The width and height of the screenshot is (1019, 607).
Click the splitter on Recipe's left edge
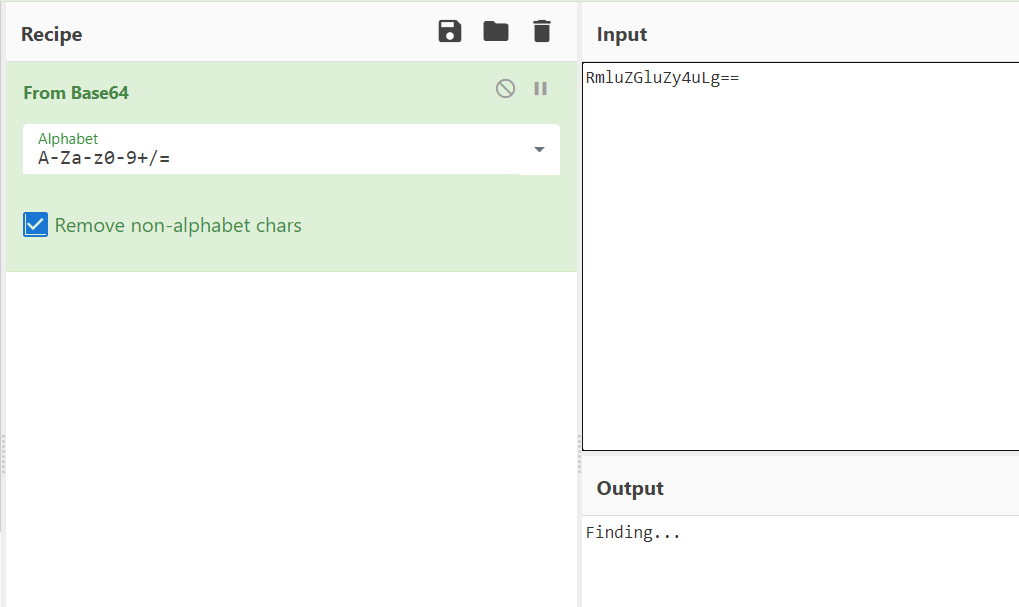coord(3,453)
